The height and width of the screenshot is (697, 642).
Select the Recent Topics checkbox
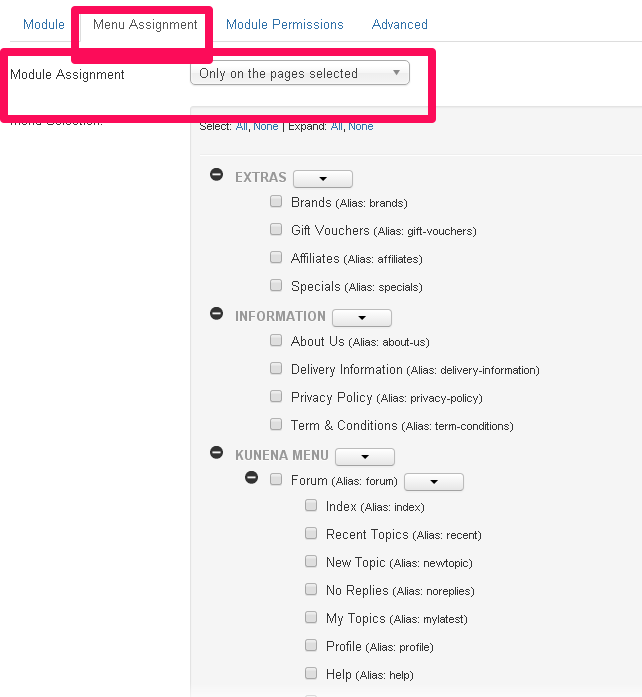(311, 533)
